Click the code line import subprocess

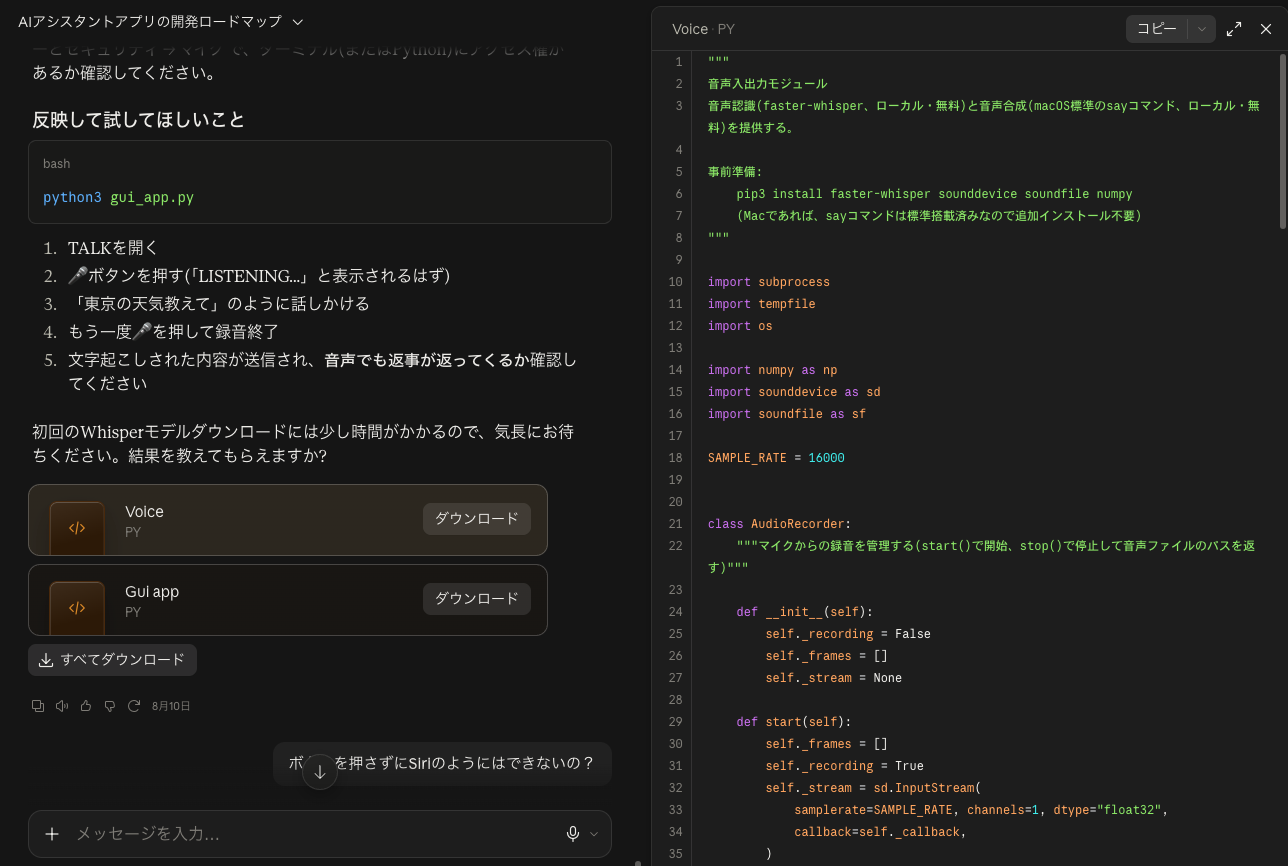(769, 282)
